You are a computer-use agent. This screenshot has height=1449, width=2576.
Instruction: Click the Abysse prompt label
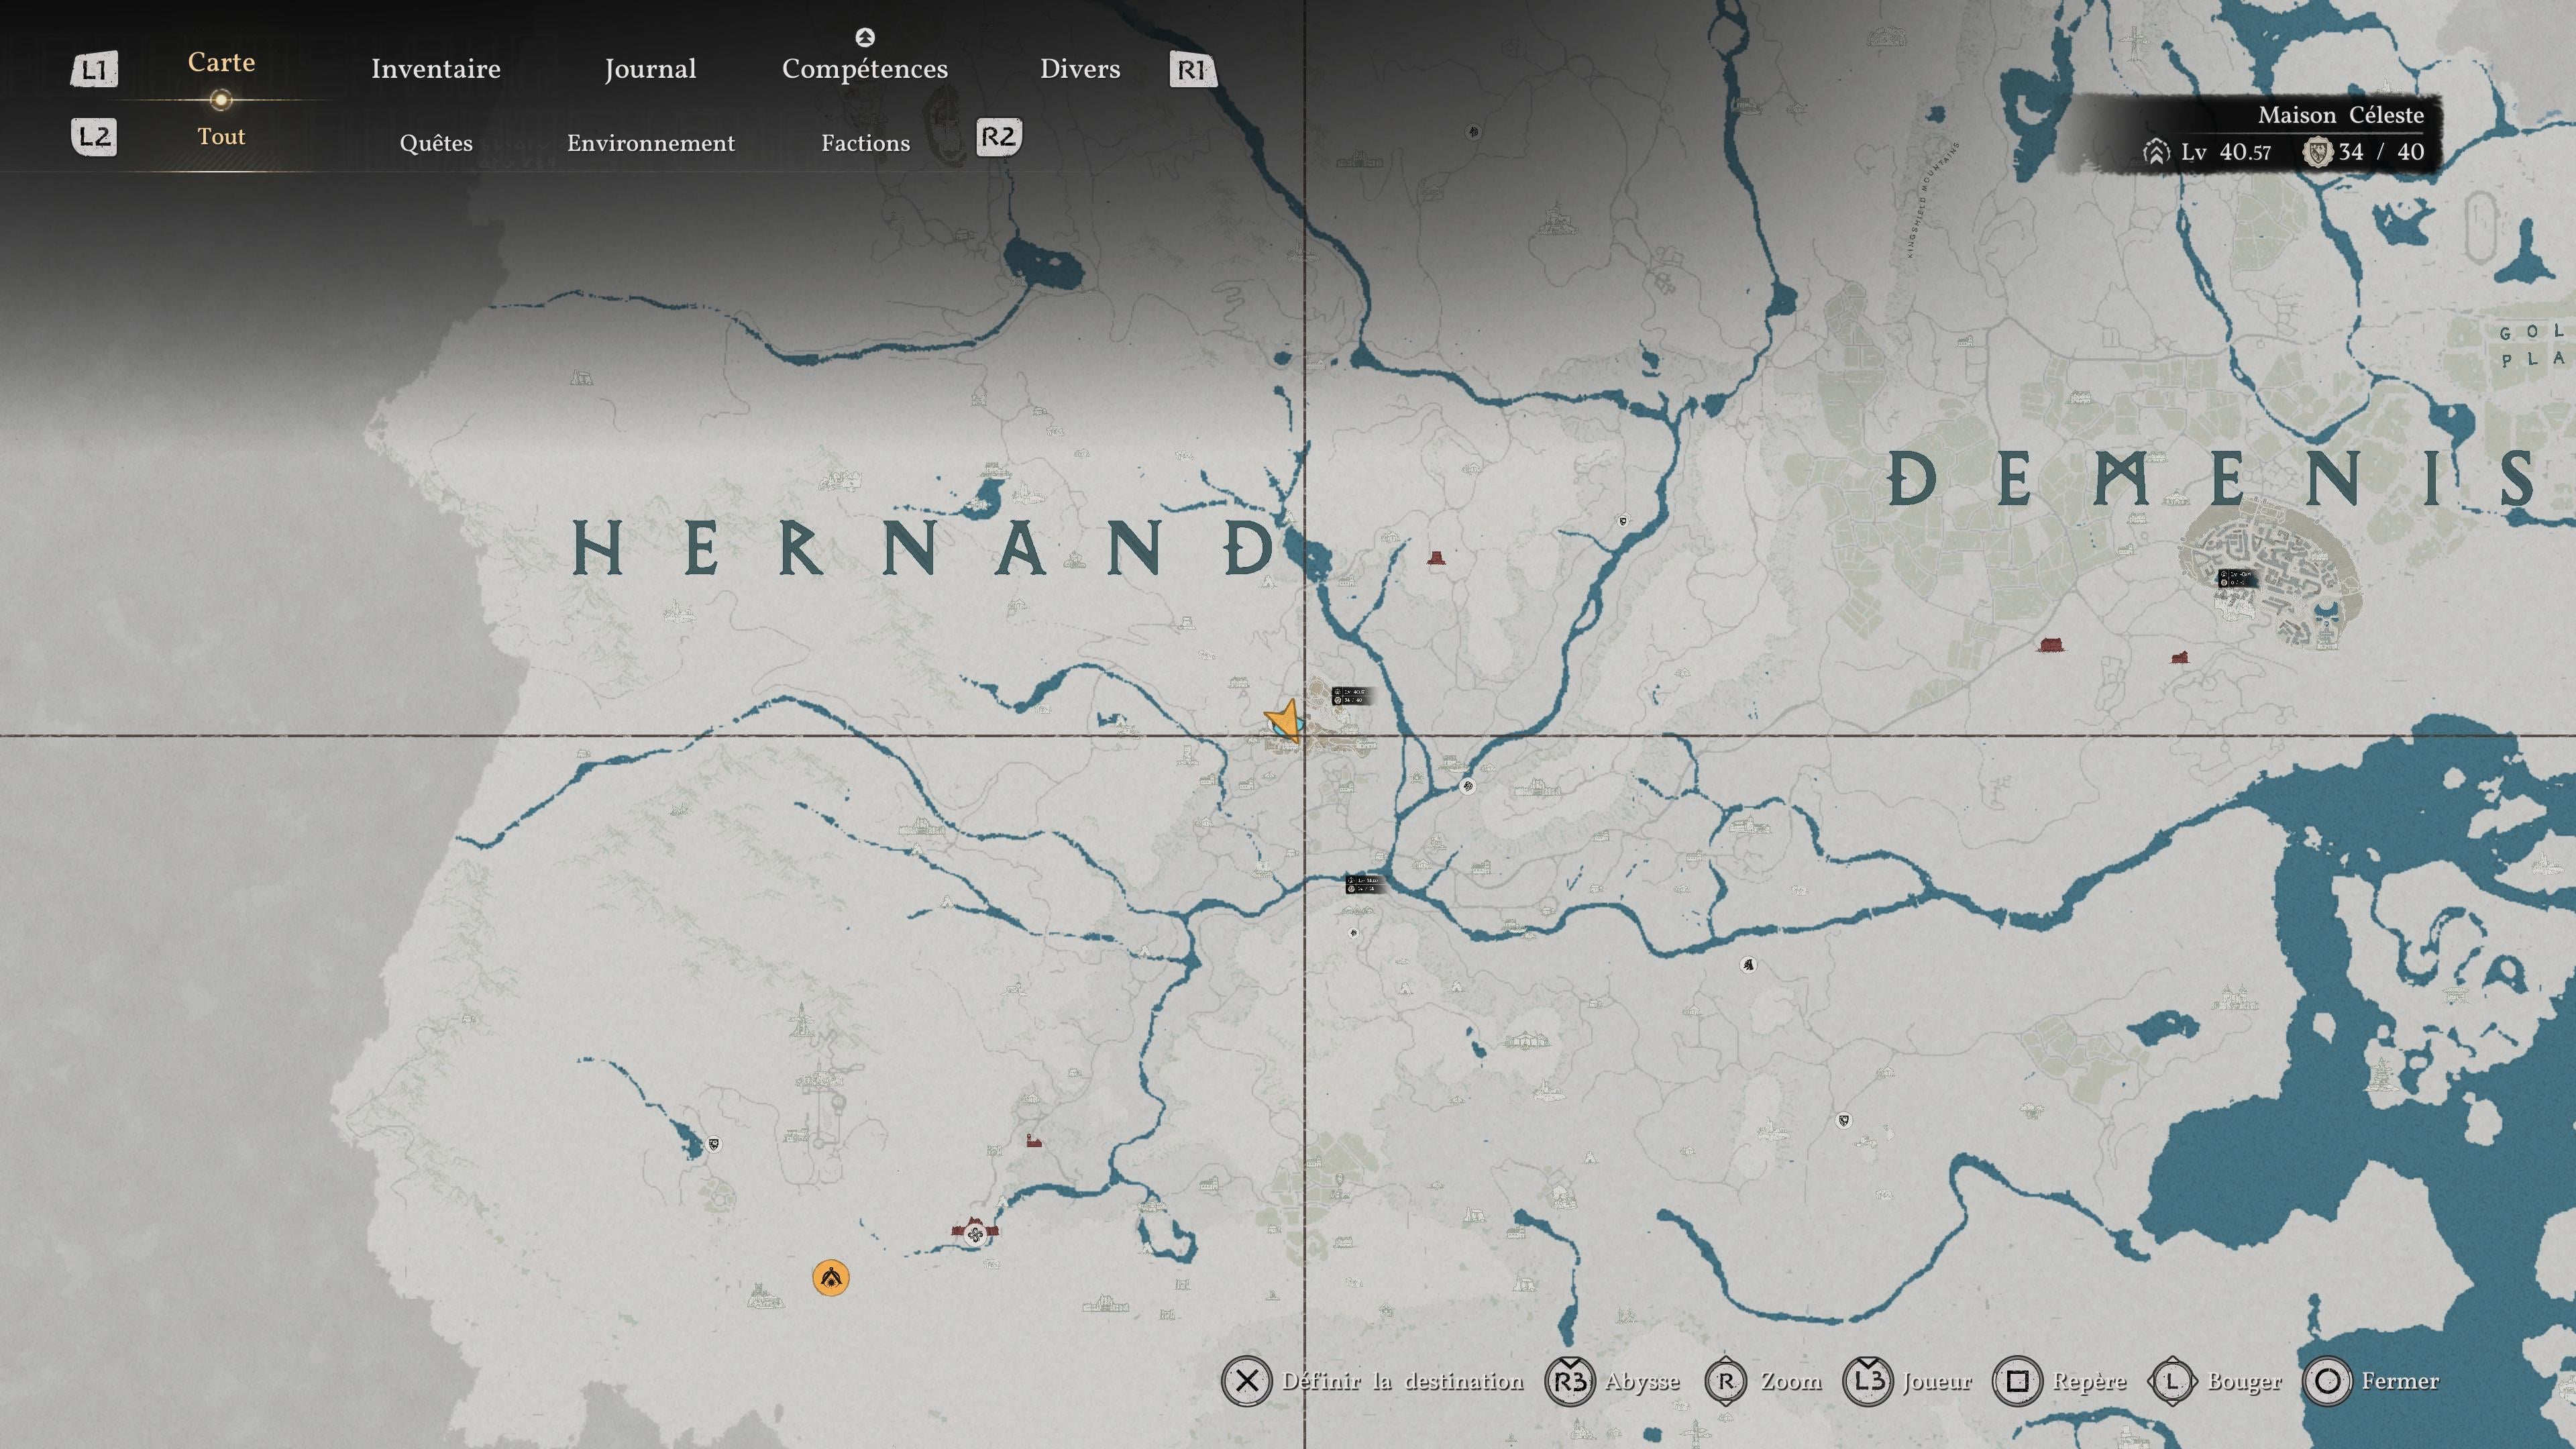[x=1642, y=1382]
